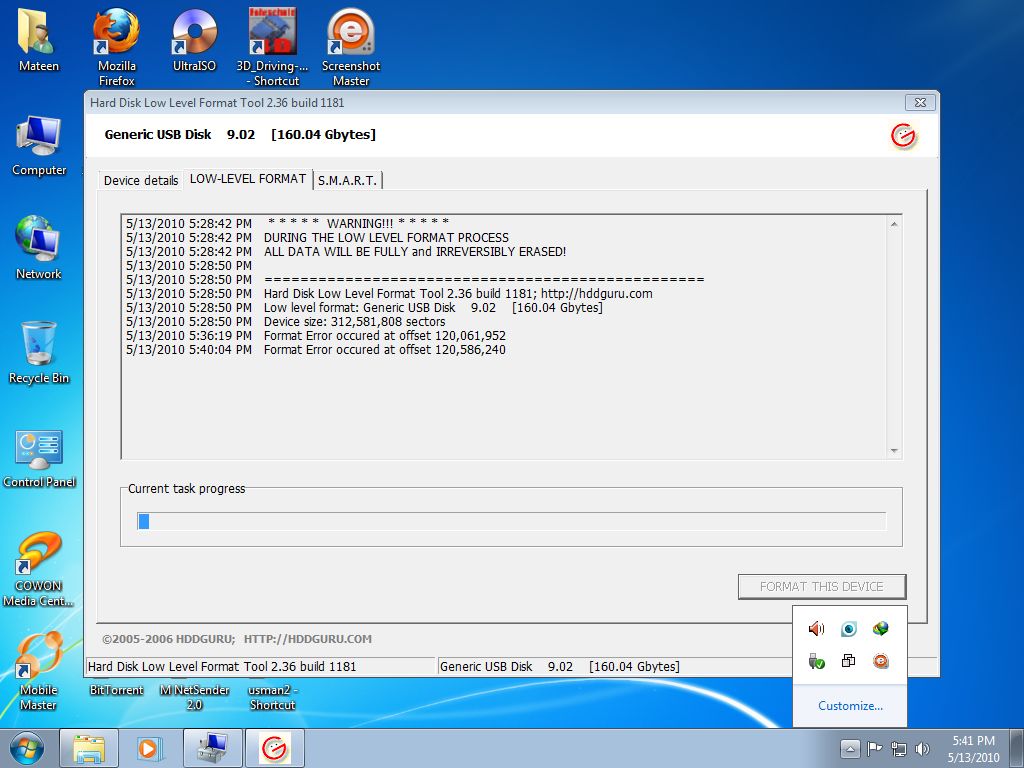Select the usman2 Shortcut desktop icon
Viewport: 1024px width, 768px height.
tap(272, 697)
